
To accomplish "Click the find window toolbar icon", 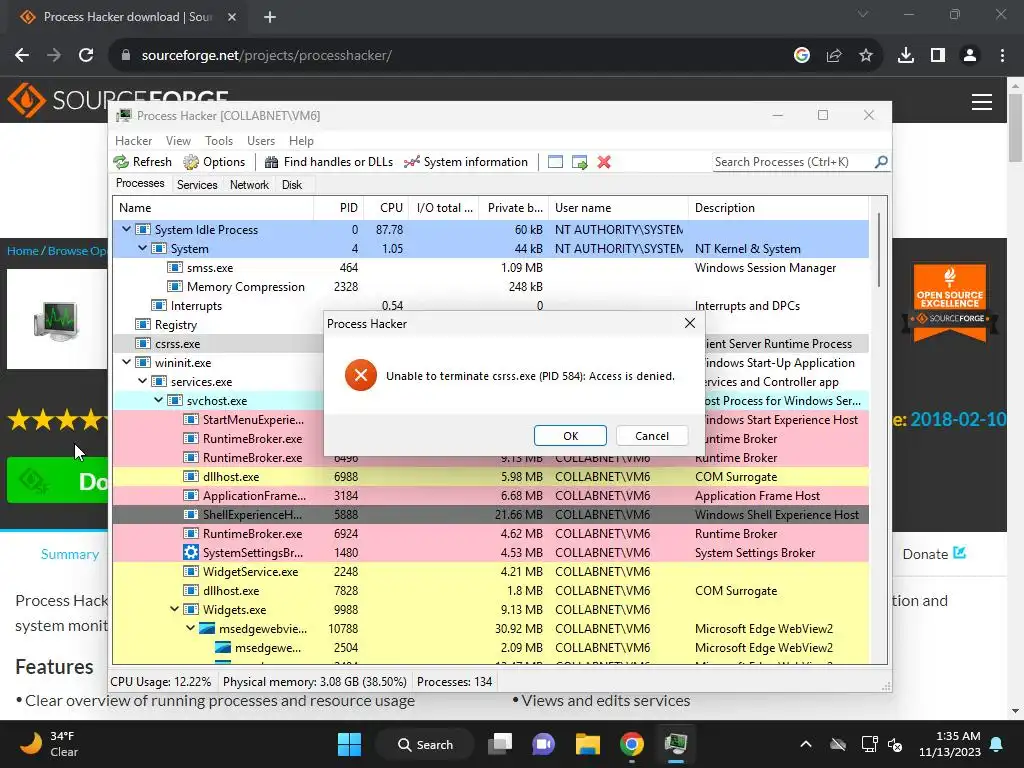I will pyautogui.click(x=555, y=162).
